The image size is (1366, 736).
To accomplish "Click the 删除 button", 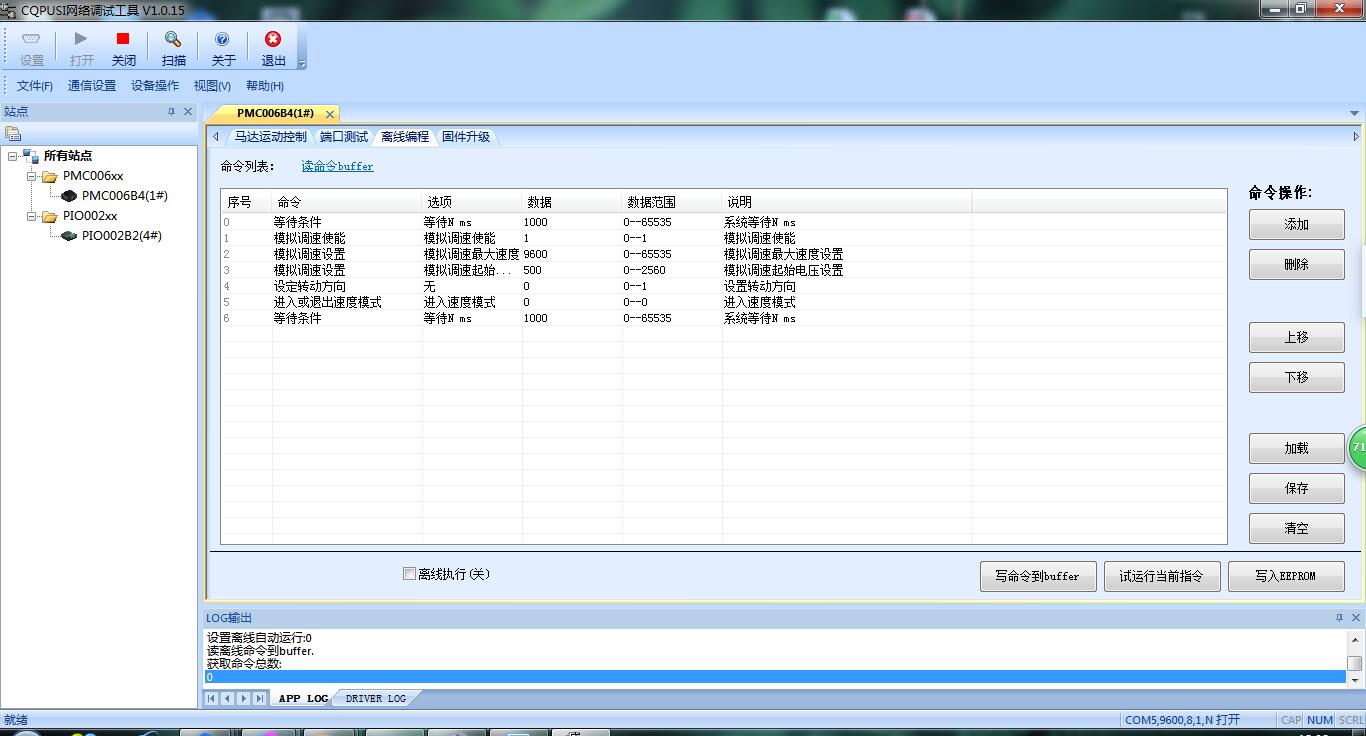I will point(1296,265).
